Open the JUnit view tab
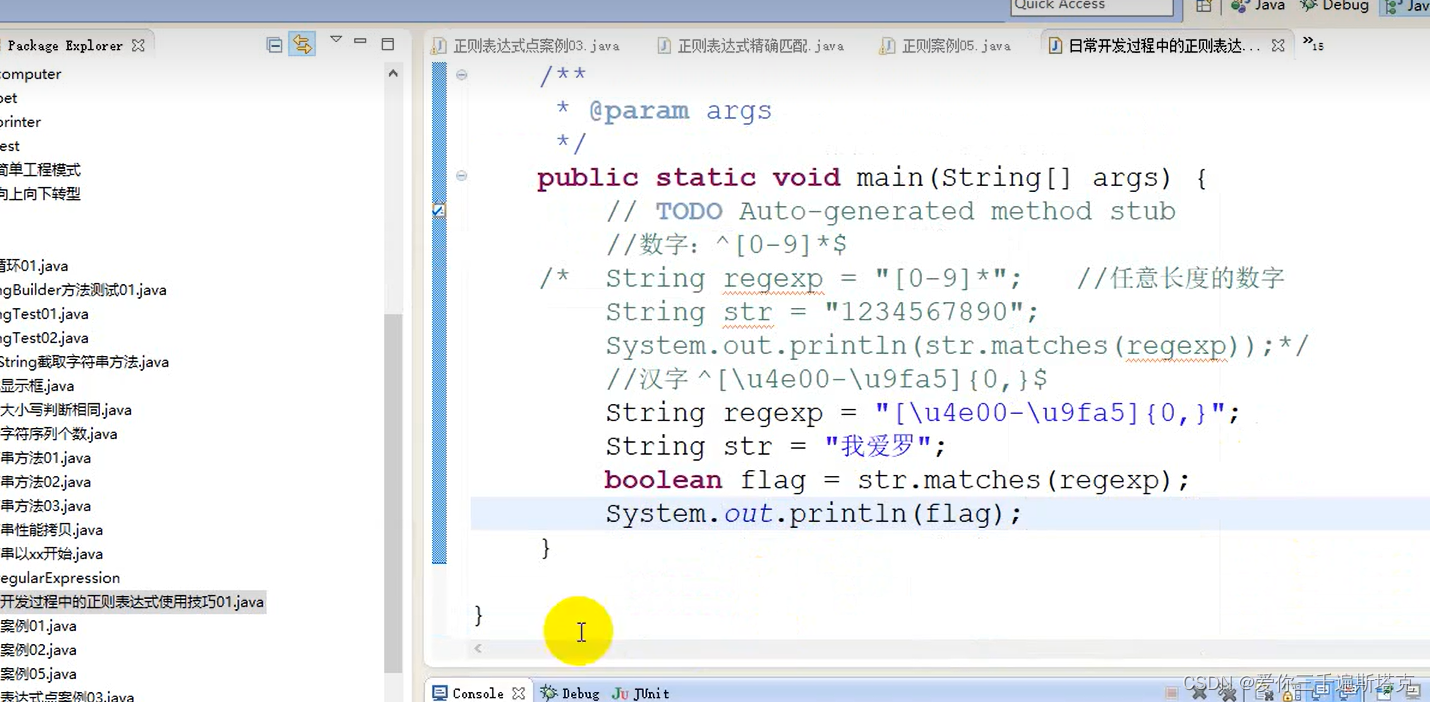Screen dimensions: 1430x702 coord(641,693)
